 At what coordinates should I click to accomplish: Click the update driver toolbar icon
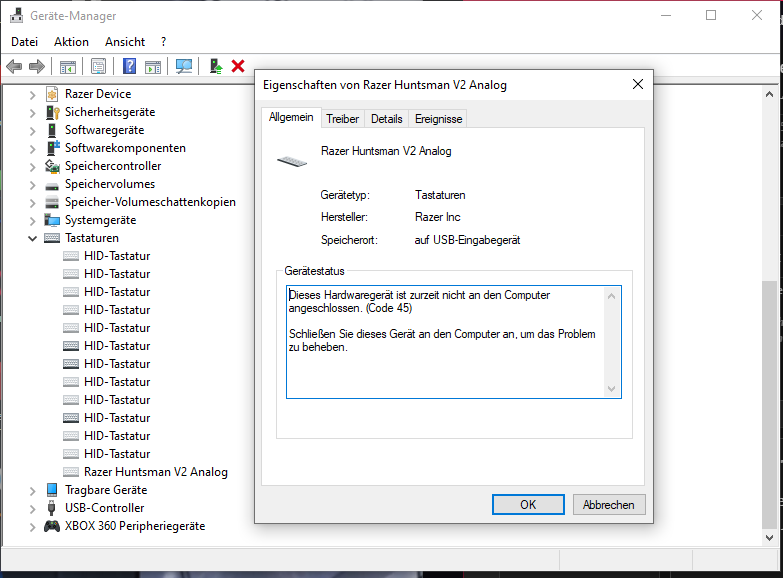point(216,66)
